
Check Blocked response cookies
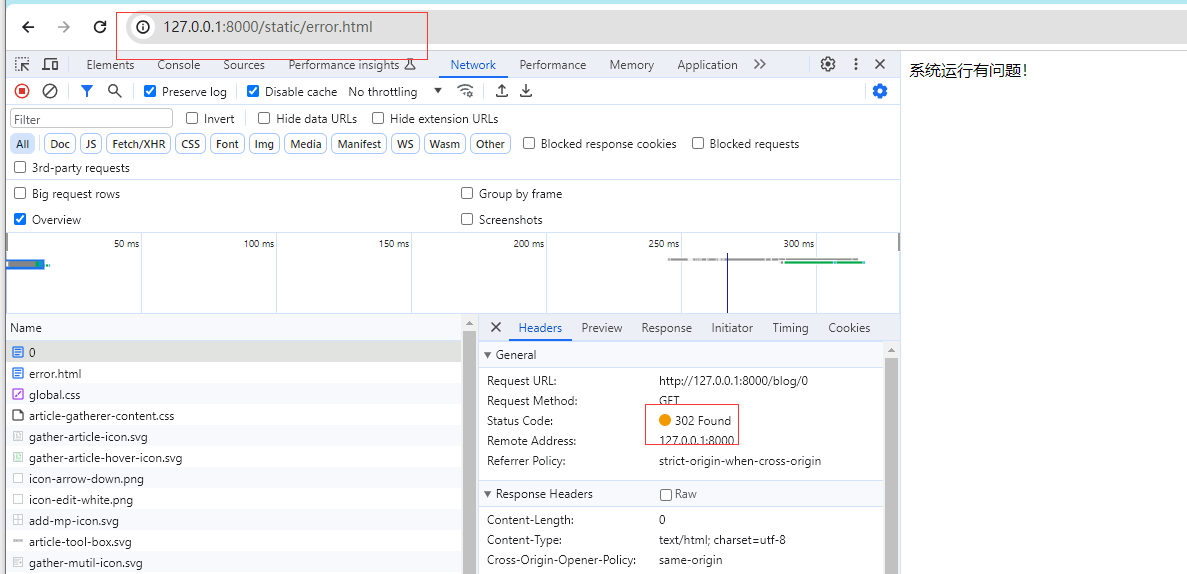(x=529, y=143)
